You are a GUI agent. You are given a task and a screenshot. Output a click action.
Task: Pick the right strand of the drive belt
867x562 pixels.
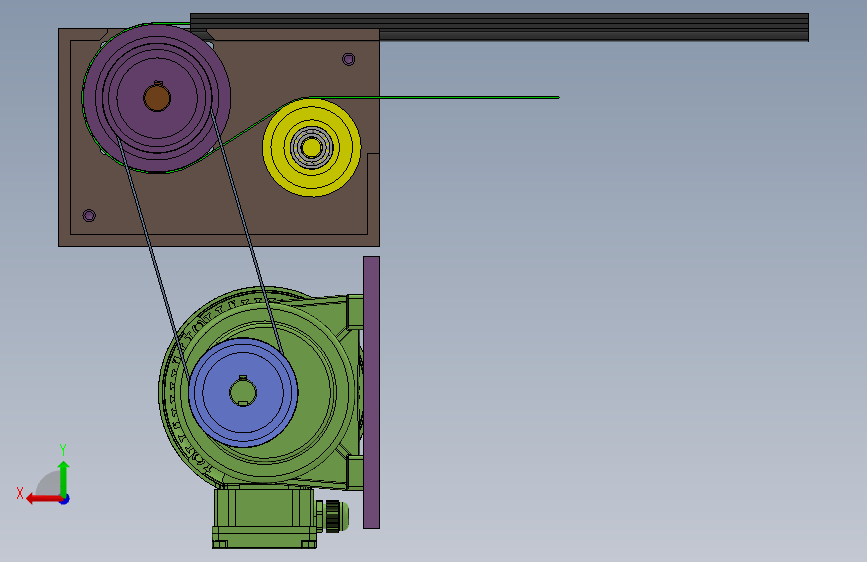[x=247, y=232]
